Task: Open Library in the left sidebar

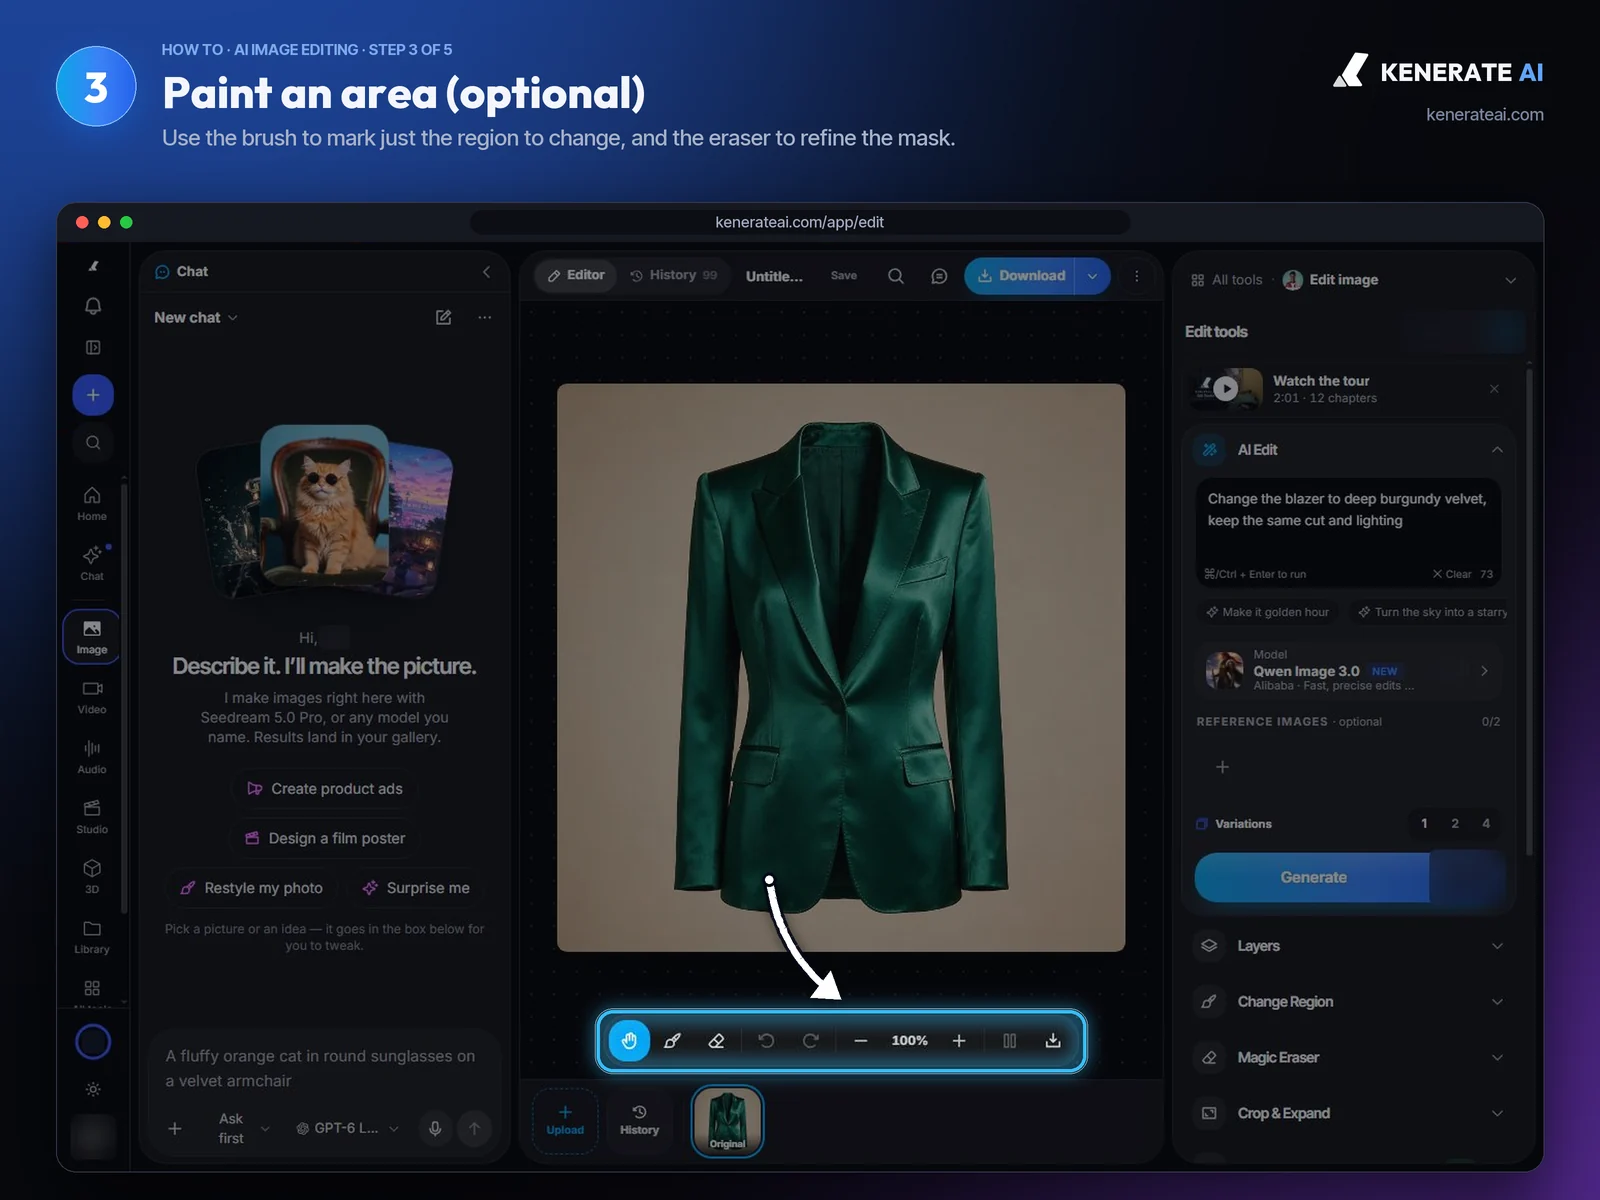Action: [92, 937]
